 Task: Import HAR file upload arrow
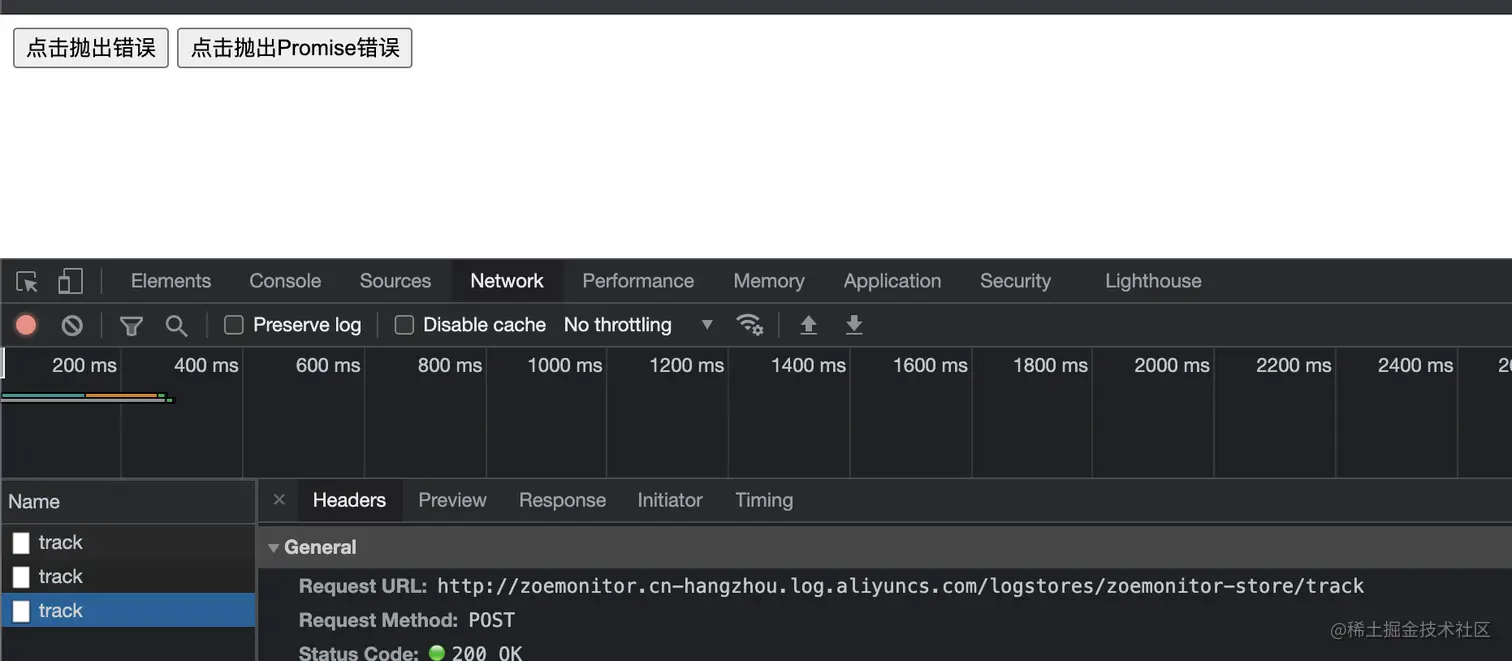point(808,325)
